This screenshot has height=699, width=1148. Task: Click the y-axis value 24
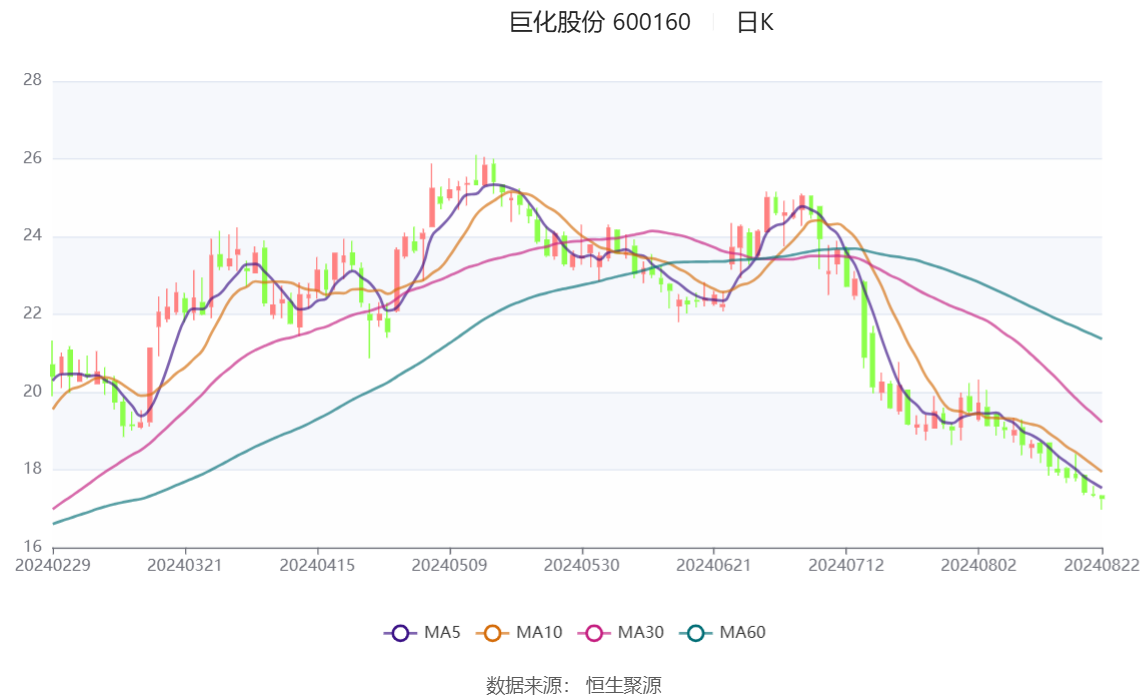(32, 236)
